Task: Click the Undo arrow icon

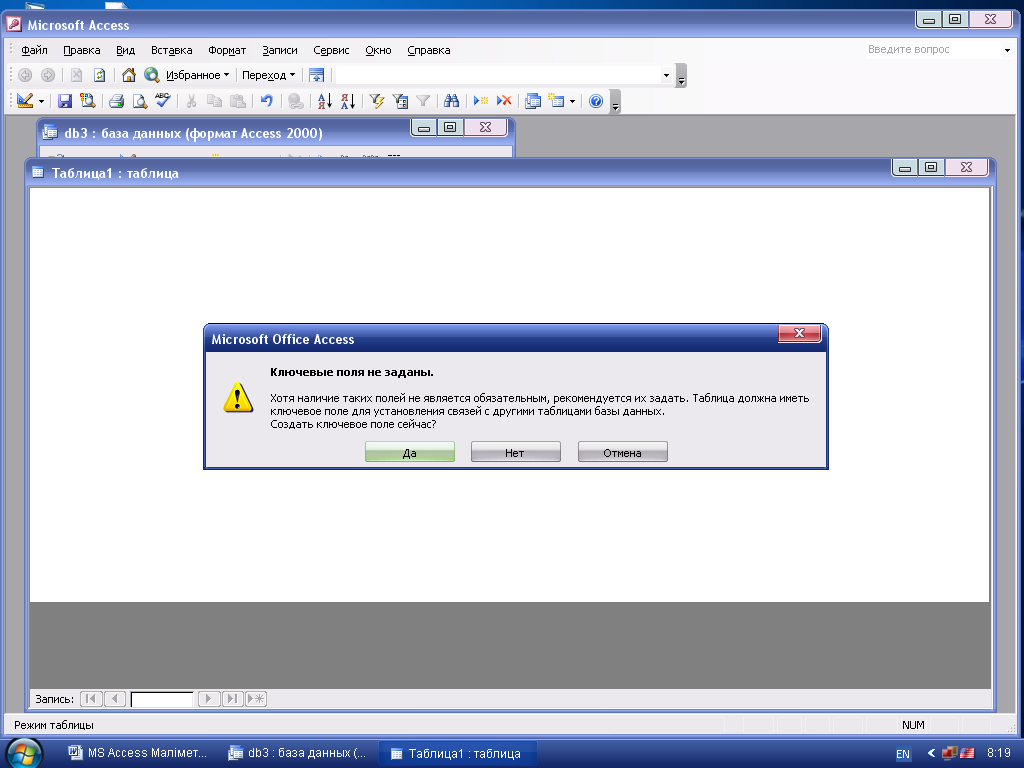Action: pyautogui.click(x=266, y=101)
